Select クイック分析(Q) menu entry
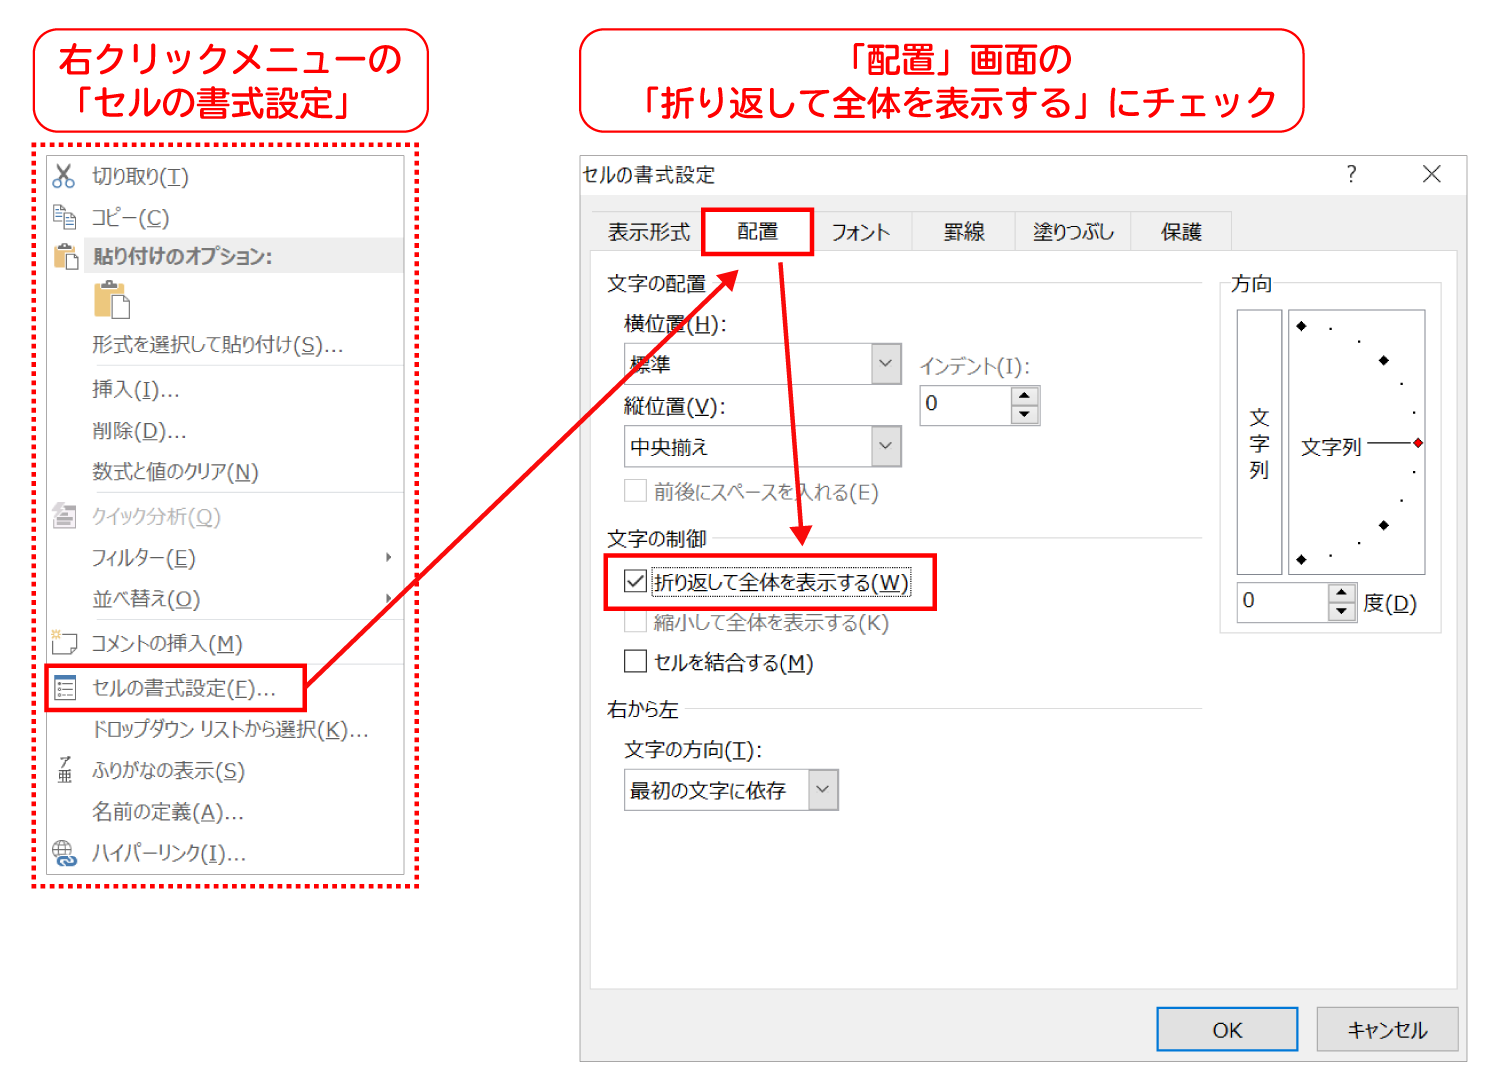 (x=156, y=517)
